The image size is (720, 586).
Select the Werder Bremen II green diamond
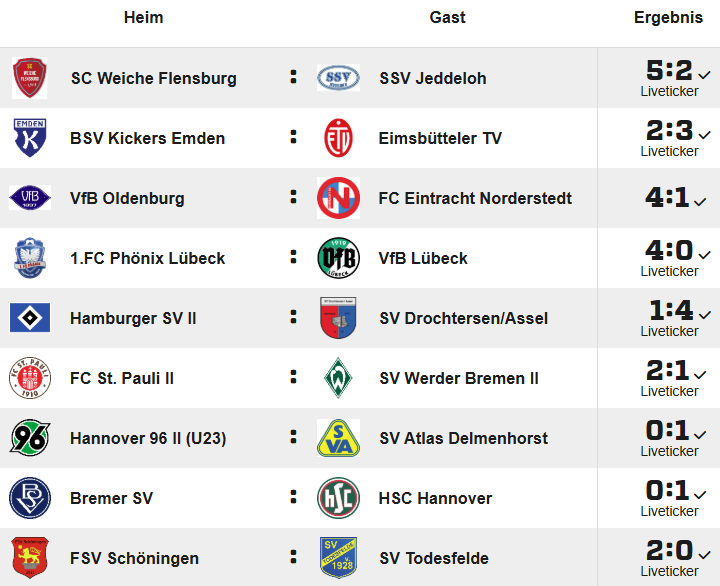(338, 378)
